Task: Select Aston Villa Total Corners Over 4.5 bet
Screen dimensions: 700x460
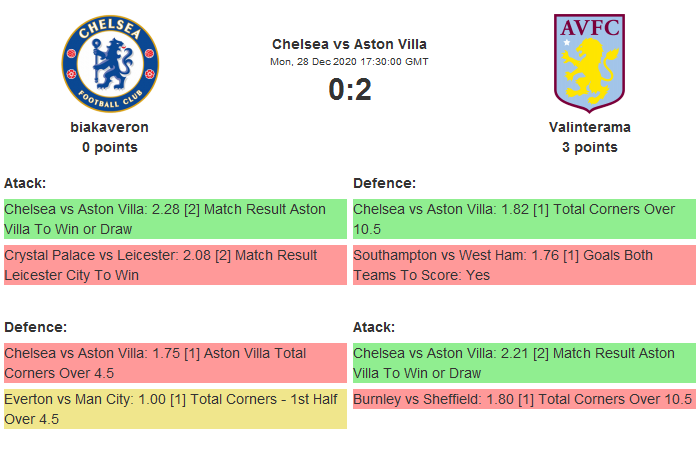Action: 174,363
